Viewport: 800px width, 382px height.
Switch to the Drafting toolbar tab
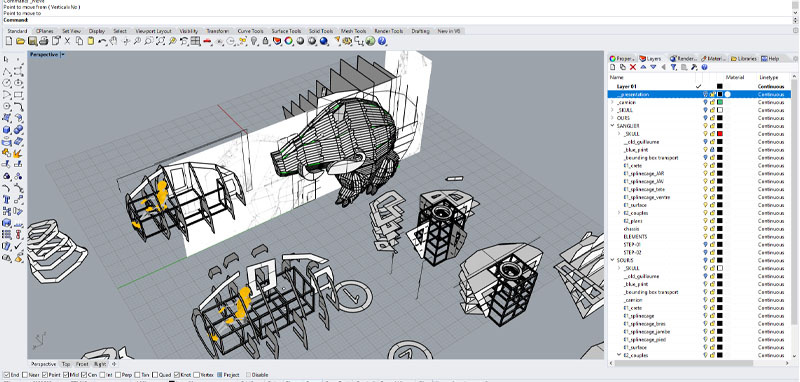click(420, 31)
